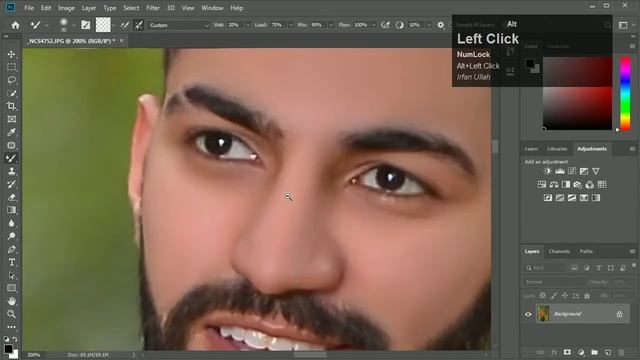
Task: Select the Eraser tool
Action: [11, 198]
